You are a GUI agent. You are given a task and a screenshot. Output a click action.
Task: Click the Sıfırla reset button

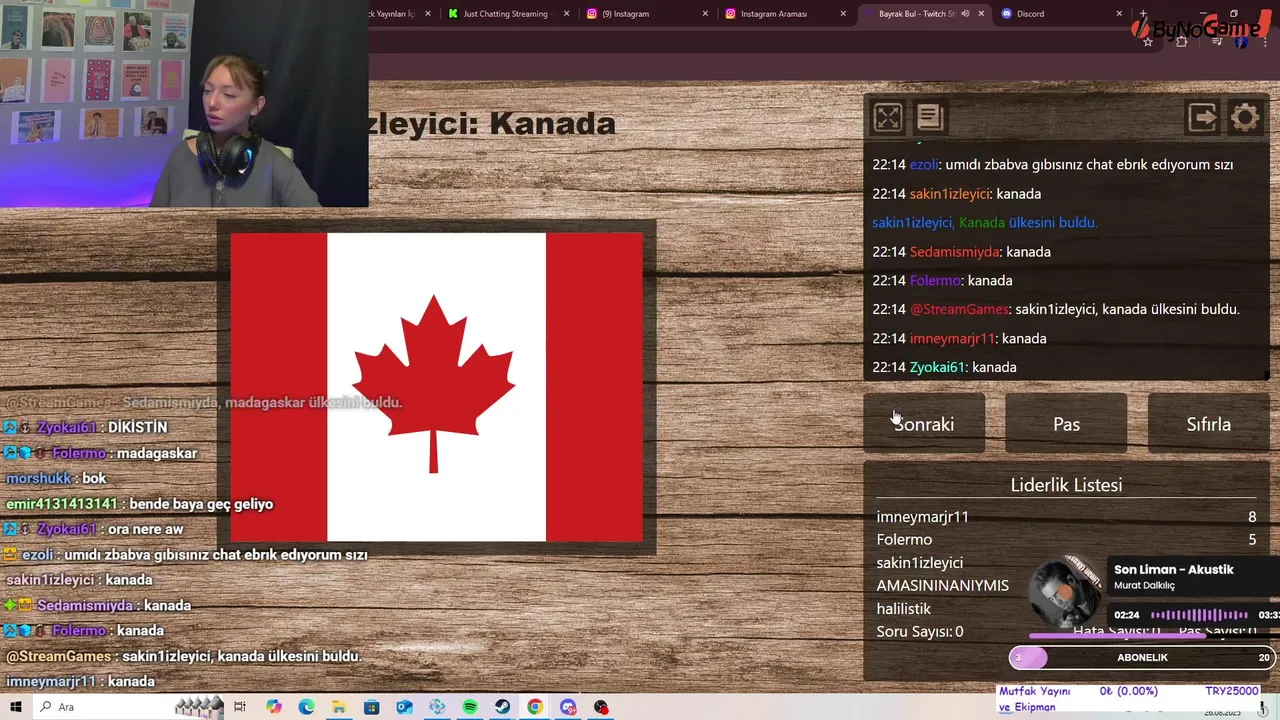tap(1208, 424)
